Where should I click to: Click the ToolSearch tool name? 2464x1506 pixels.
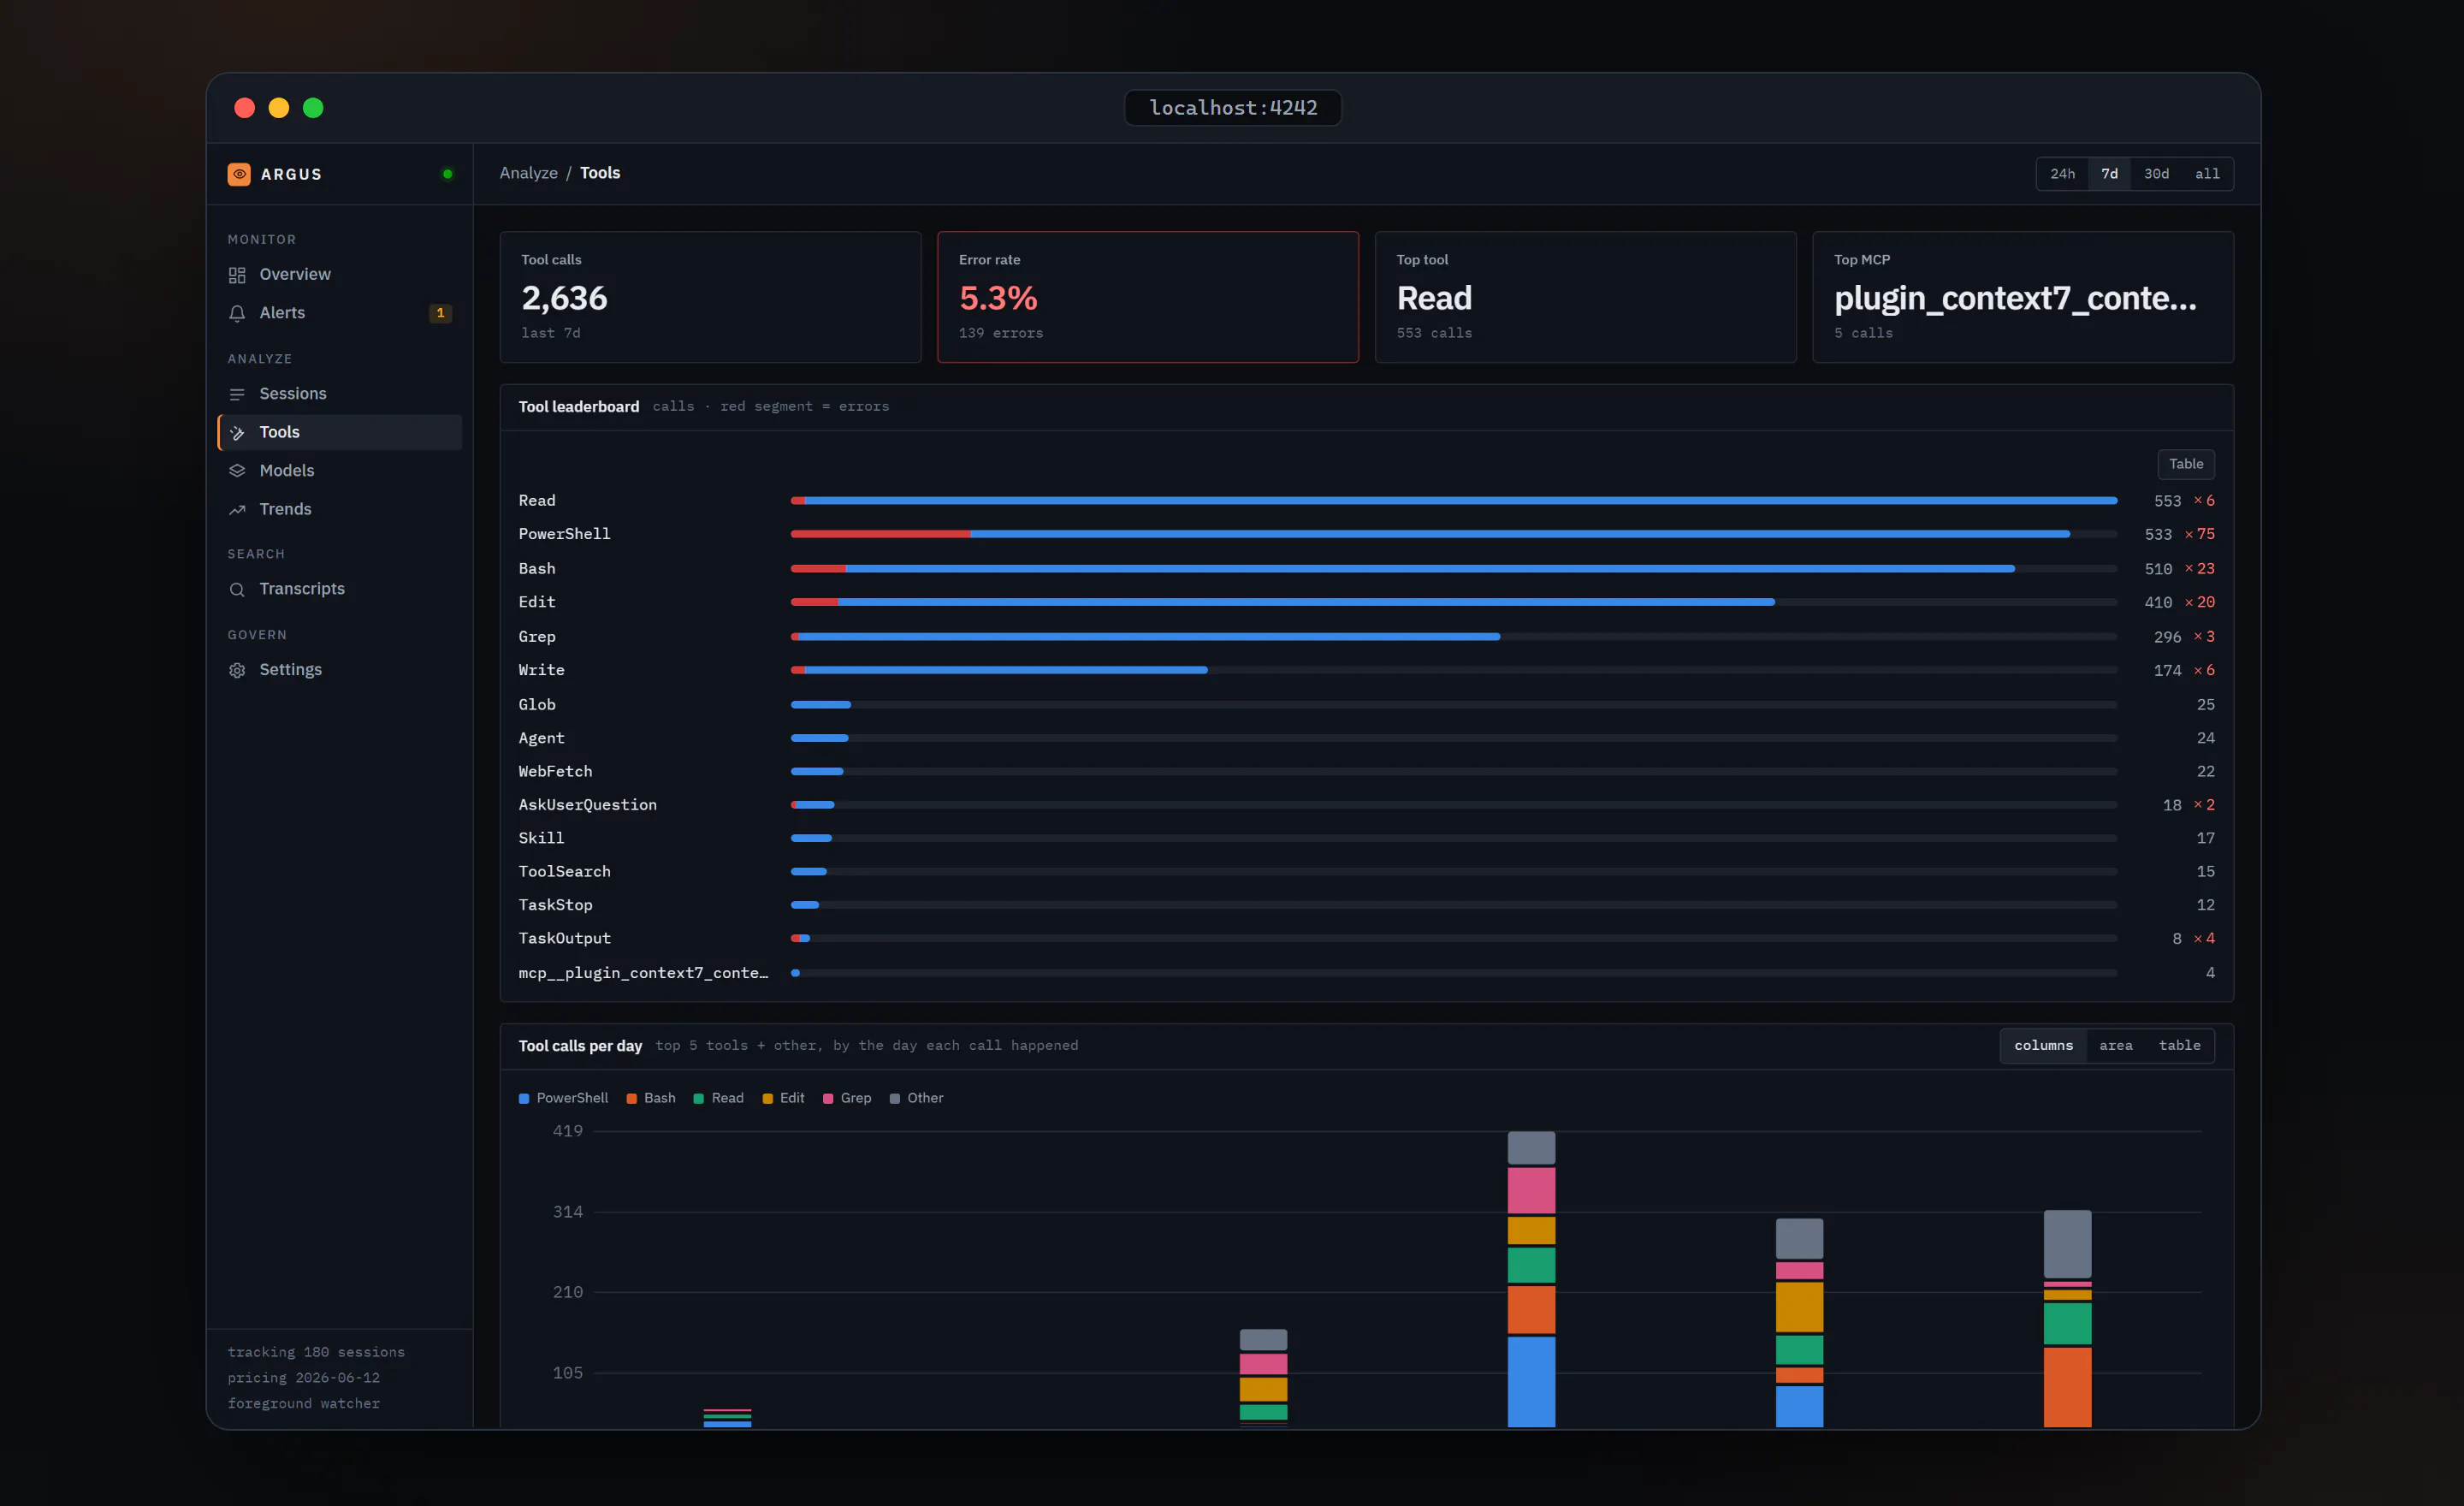point(565,872)
